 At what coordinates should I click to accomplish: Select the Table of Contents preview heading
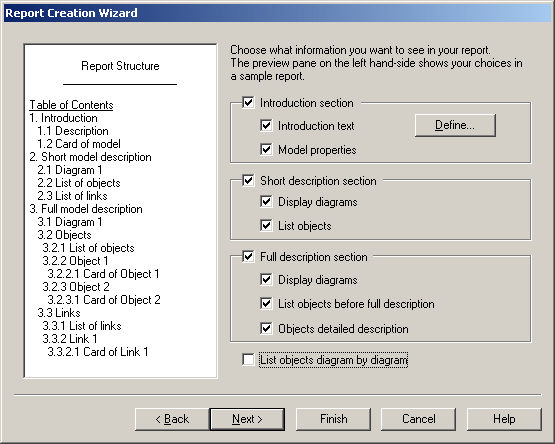tap(71, 105)
